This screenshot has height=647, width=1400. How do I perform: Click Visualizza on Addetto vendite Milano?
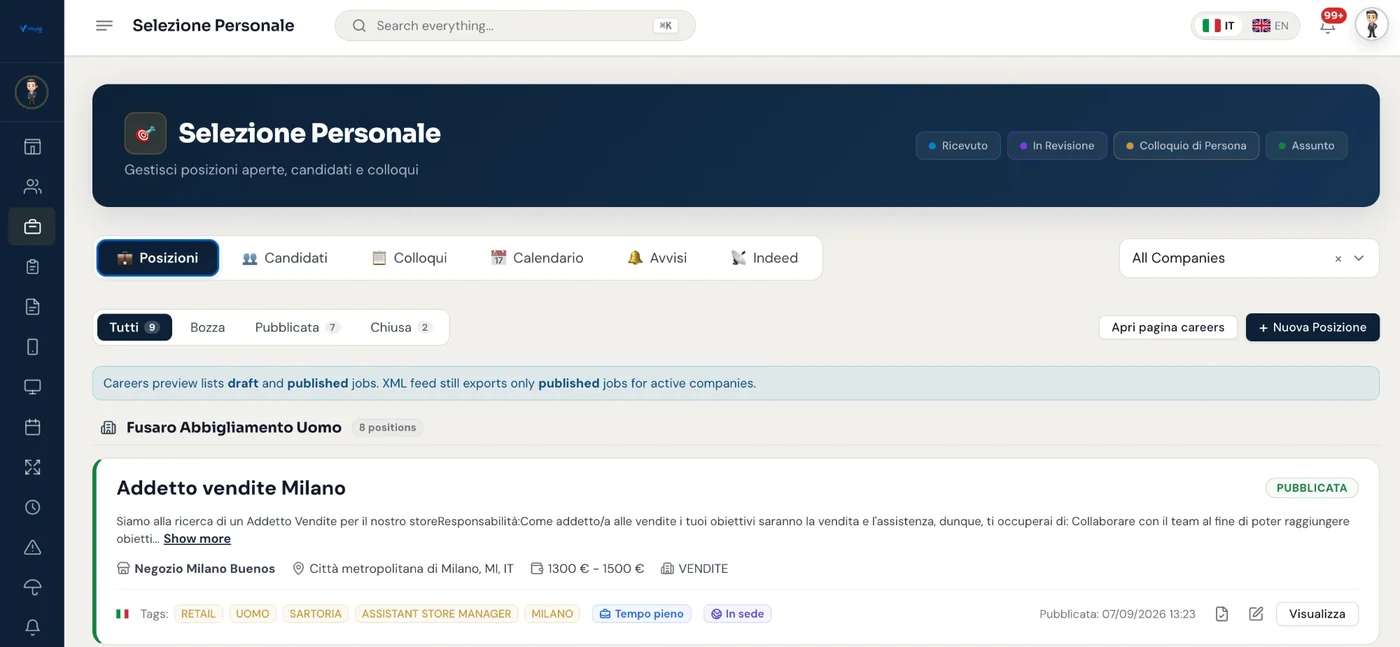pyautogui.click(x=1317, y=614)
